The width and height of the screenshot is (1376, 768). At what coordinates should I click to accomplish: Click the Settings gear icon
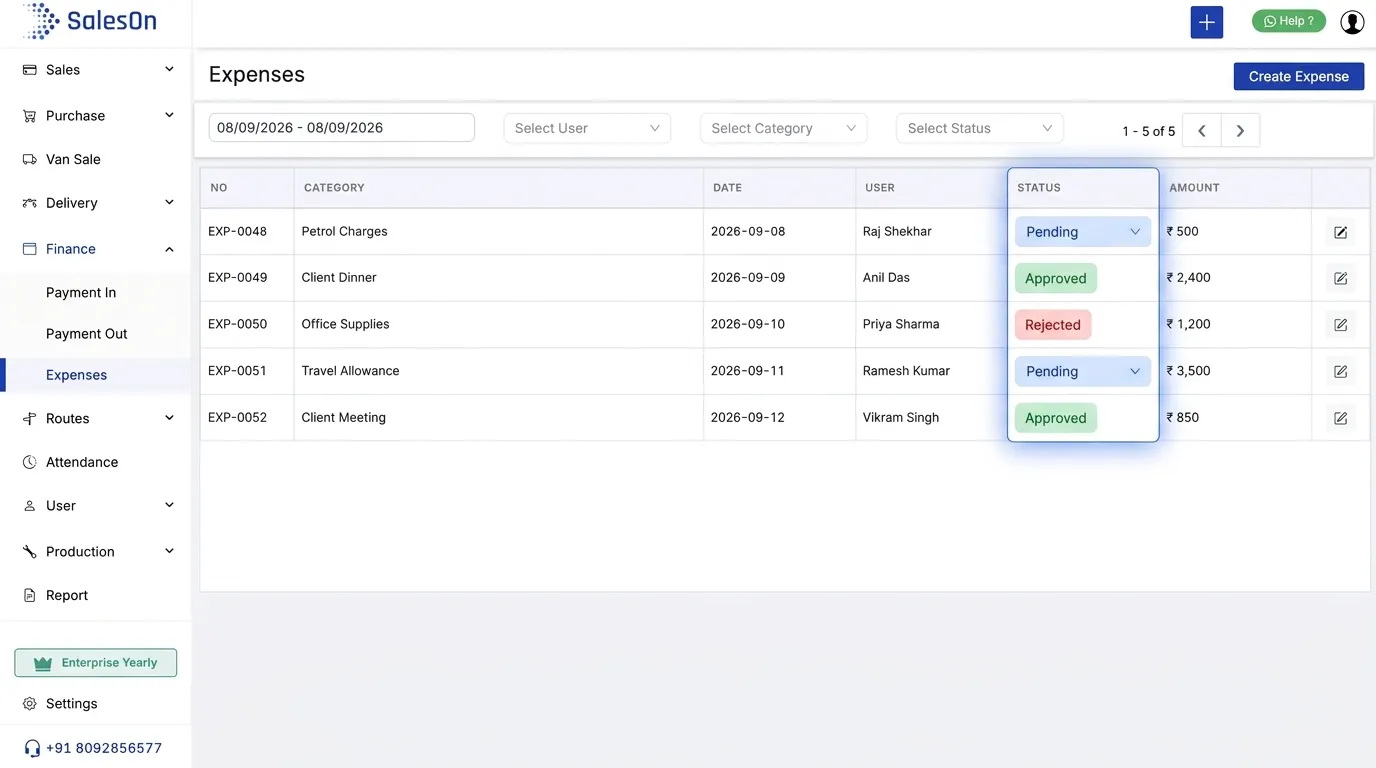pyautogui.click(x=29, y=704)
